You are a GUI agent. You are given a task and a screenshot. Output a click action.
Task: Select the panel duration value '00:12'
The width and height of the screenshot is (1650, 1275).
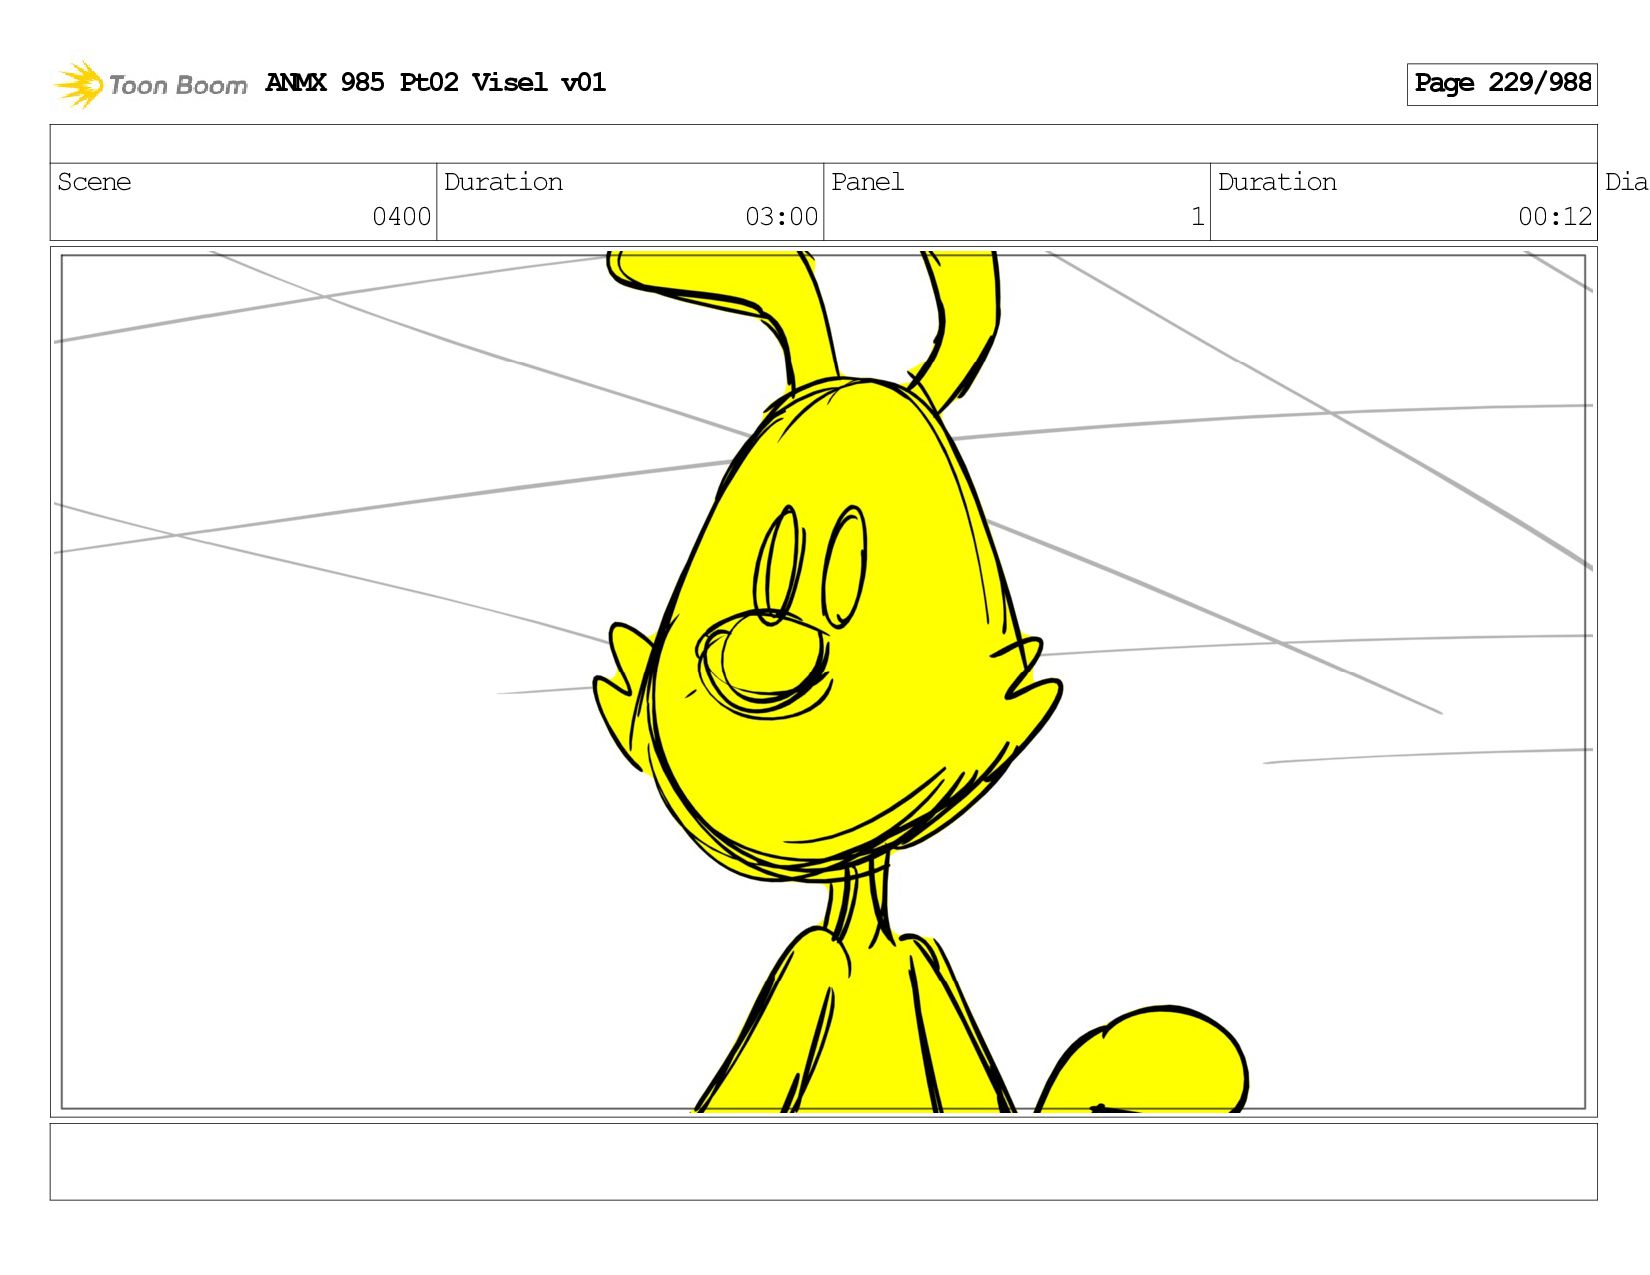coord(1555,217)
